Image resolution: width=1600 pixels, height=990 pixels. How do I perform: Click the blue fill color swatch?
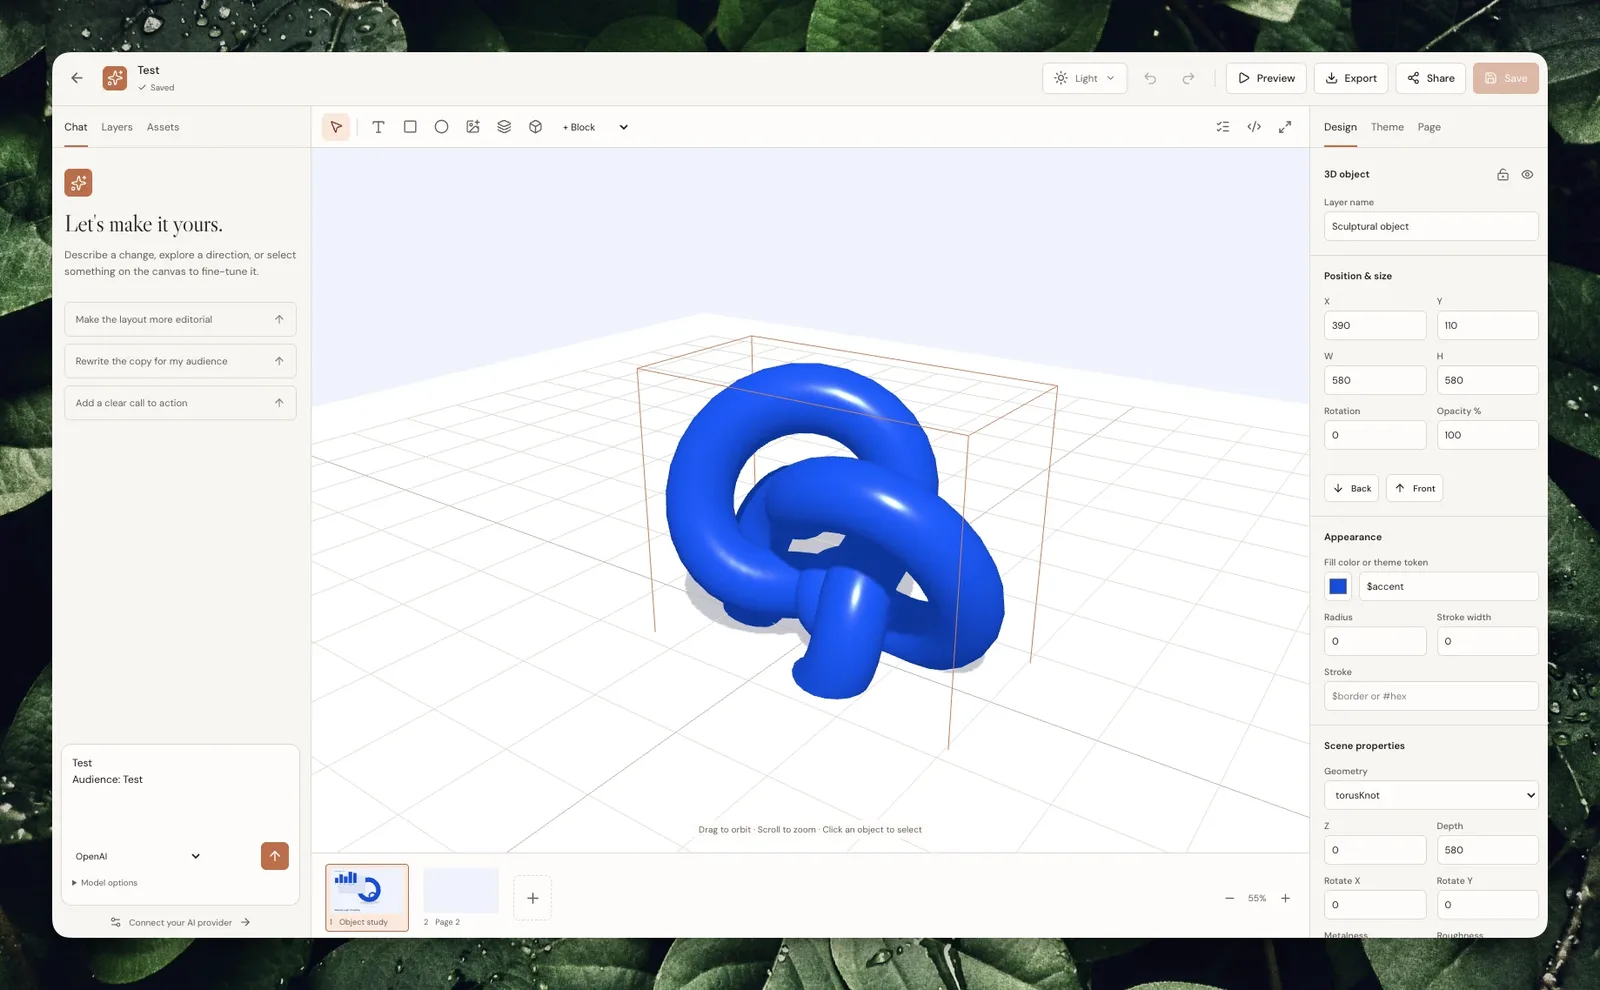(1338, 586)
